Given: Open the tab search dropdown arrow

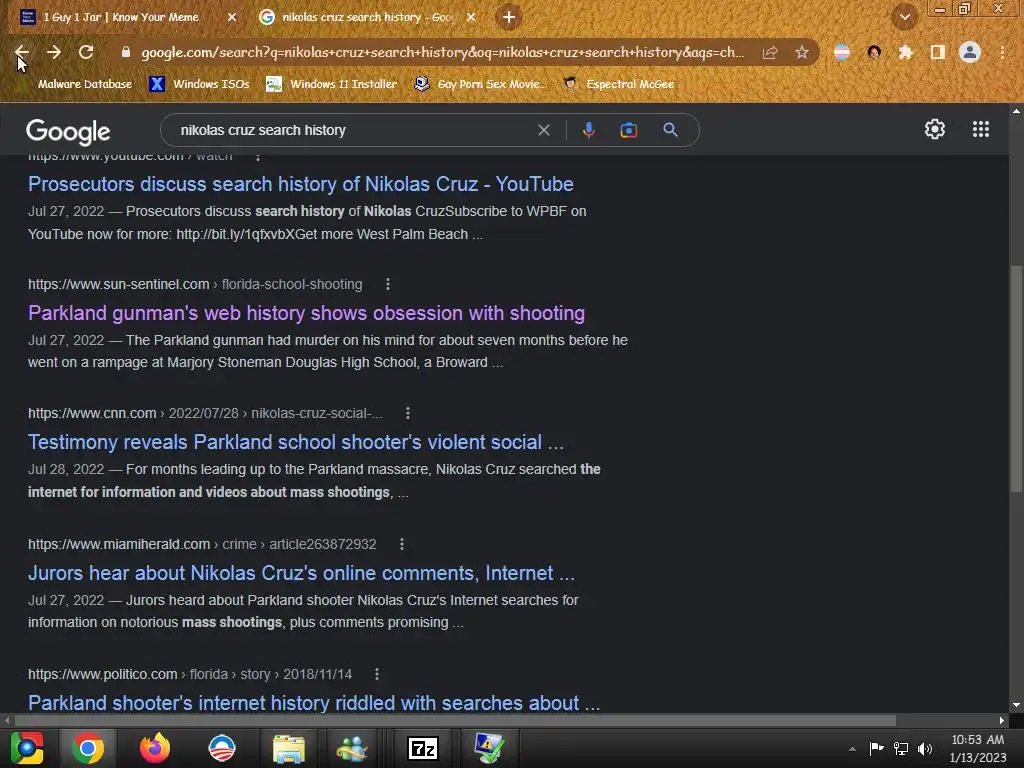Looking at the screenshot, I should [904, 18].
